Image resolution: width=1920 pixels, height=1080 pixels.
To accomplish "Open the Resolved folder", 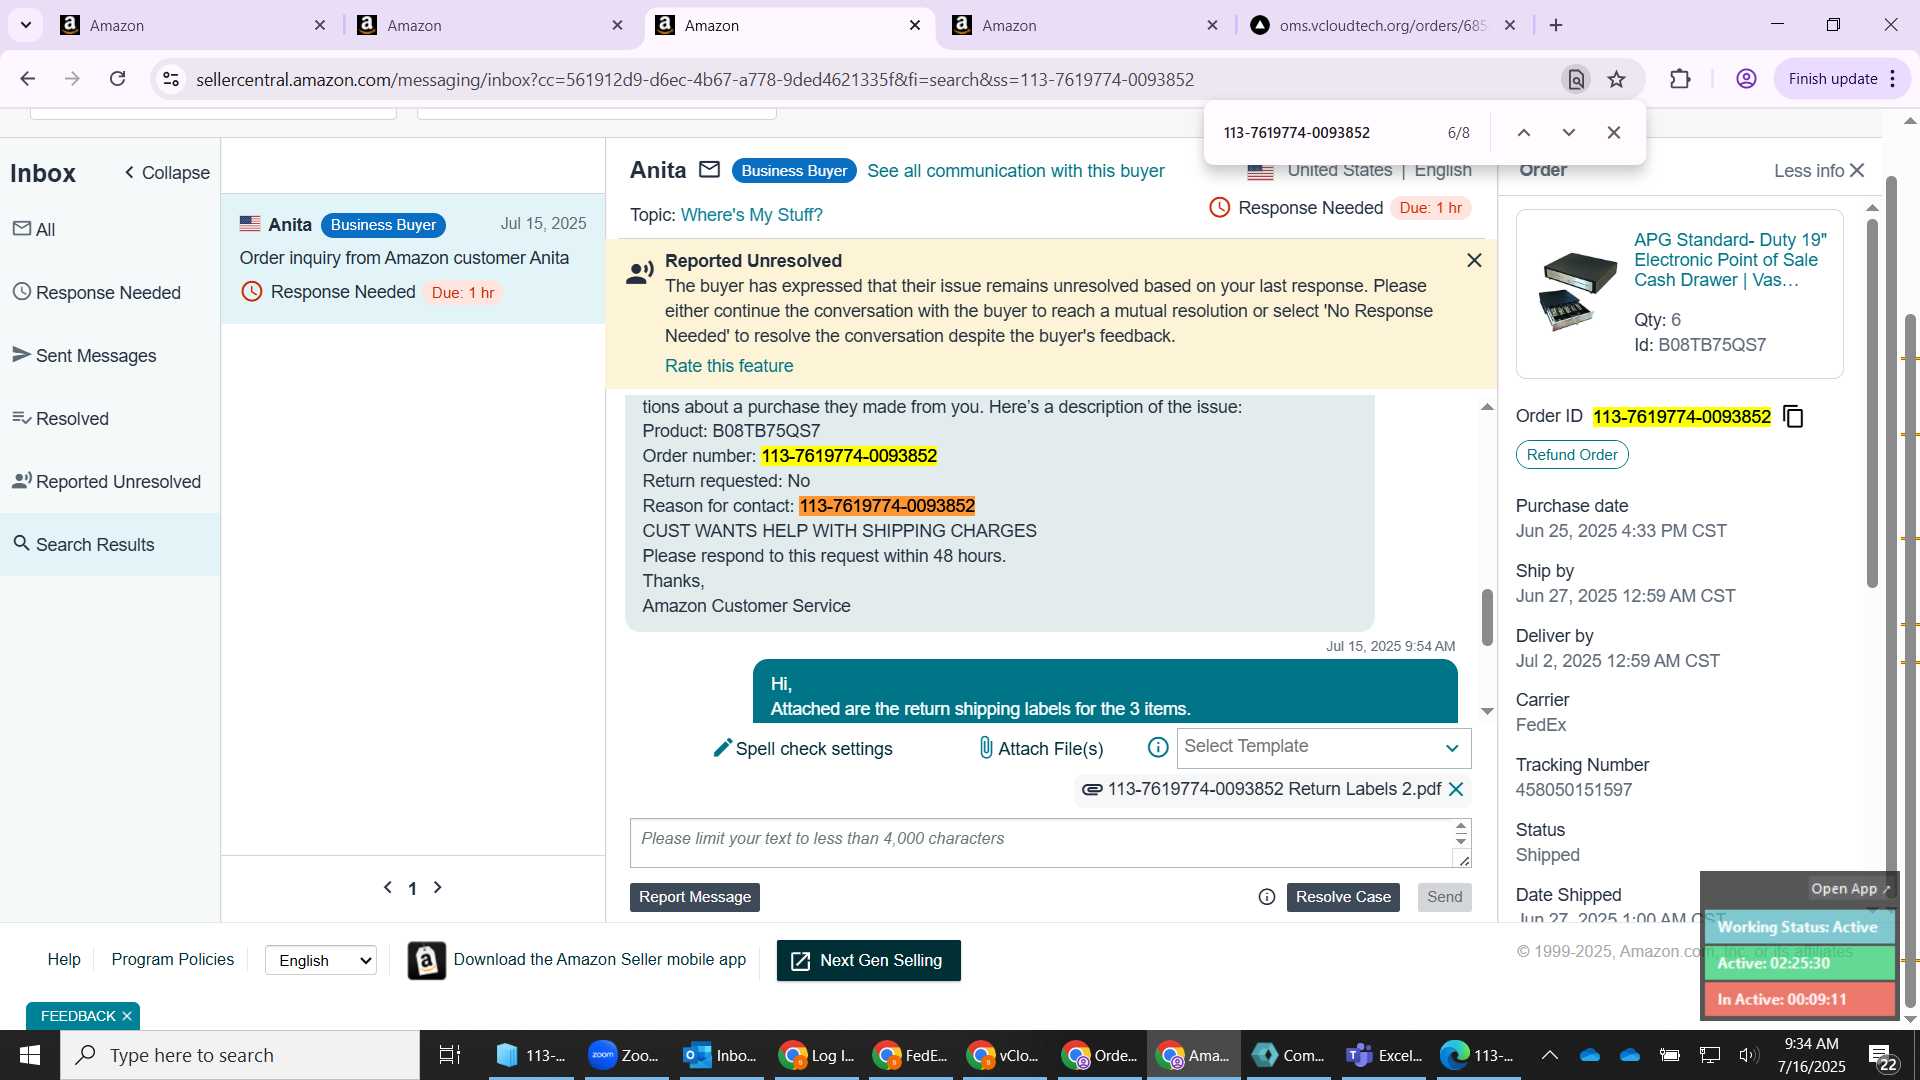I will [x=60, y=418].
